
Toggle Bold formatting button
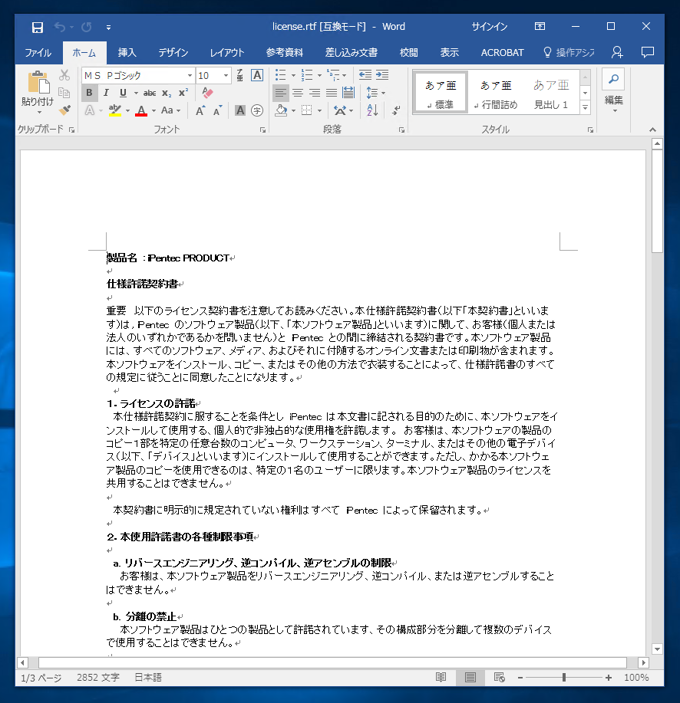point(89,93)
